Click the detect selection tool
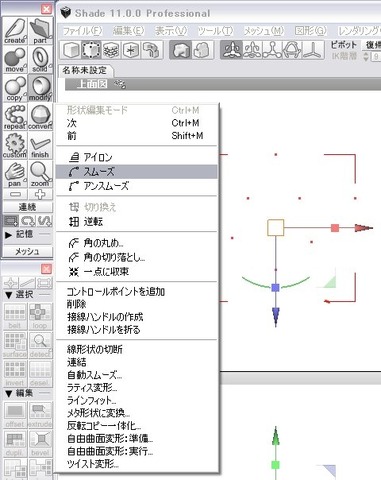The image size is (381, 480). point(40,345)
